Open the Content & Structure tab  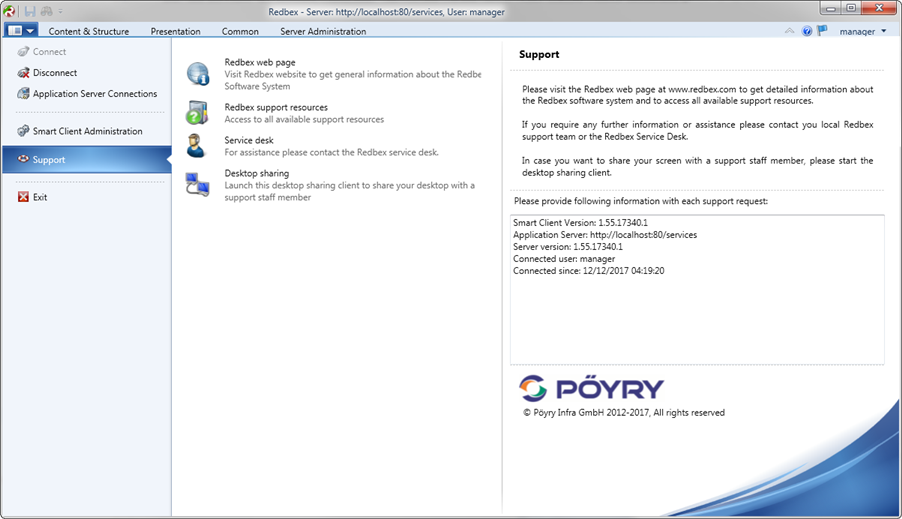(89, 31)
